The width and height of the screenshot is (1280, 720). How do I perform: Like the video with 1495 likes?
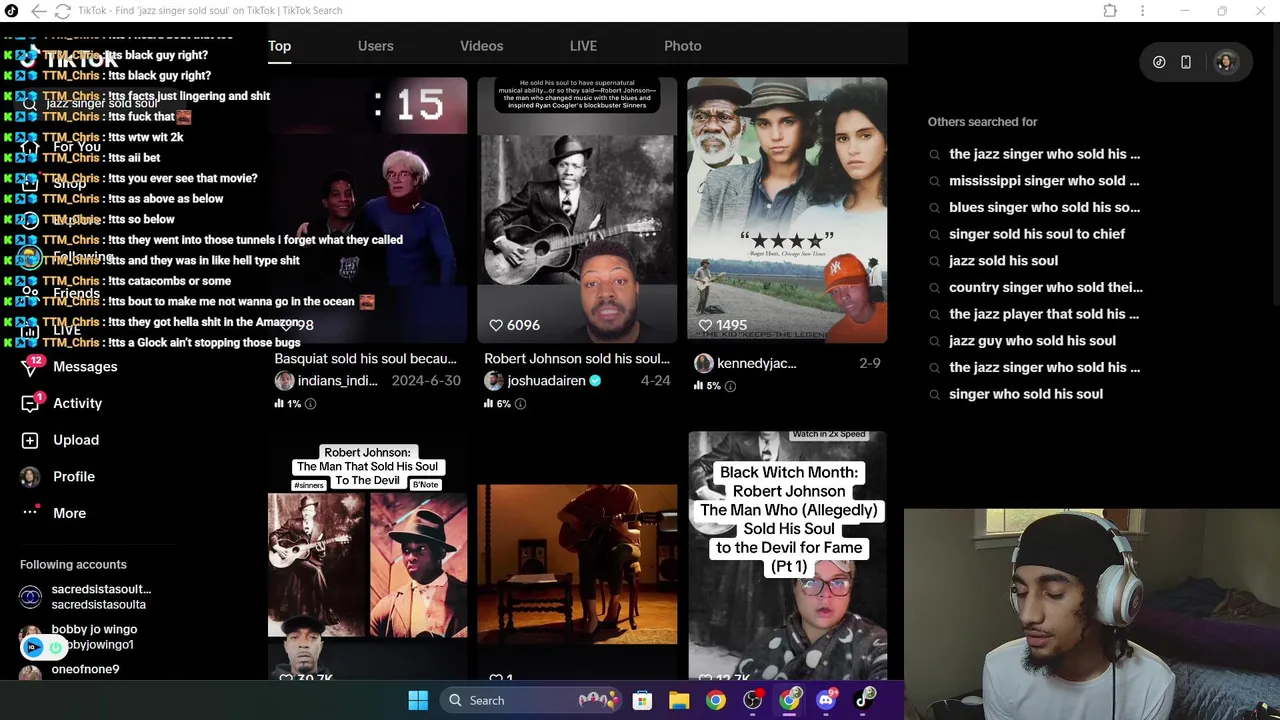coord(705,325)
